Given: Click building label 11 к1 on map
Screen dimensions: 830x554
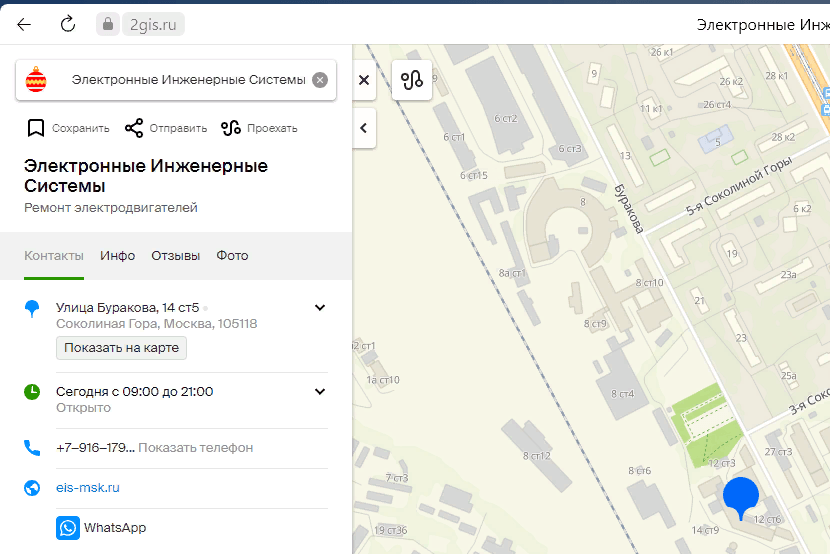Looking at the screenshot, I should tap(651, 108).
